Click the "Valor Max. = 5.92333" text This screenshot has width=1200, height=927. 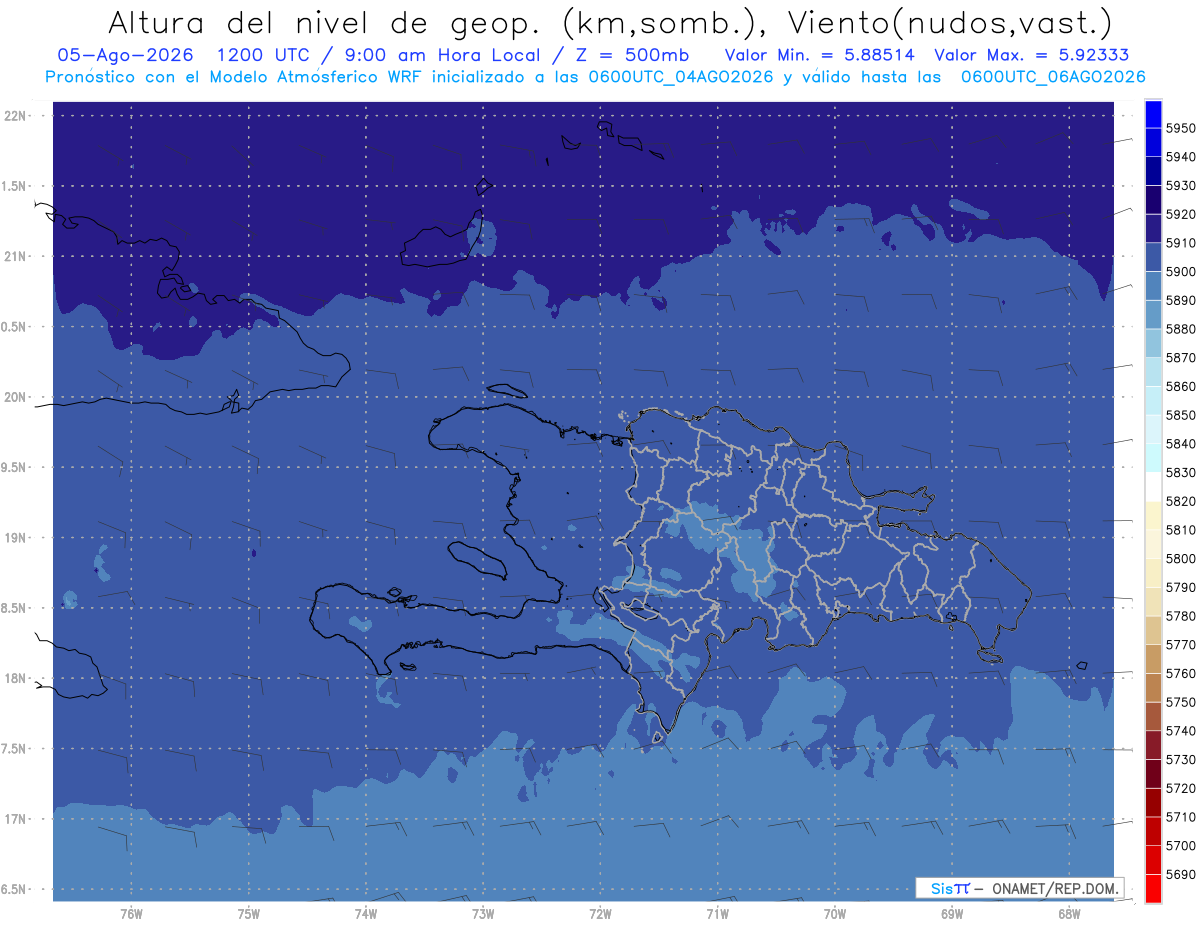point(1032,55)
